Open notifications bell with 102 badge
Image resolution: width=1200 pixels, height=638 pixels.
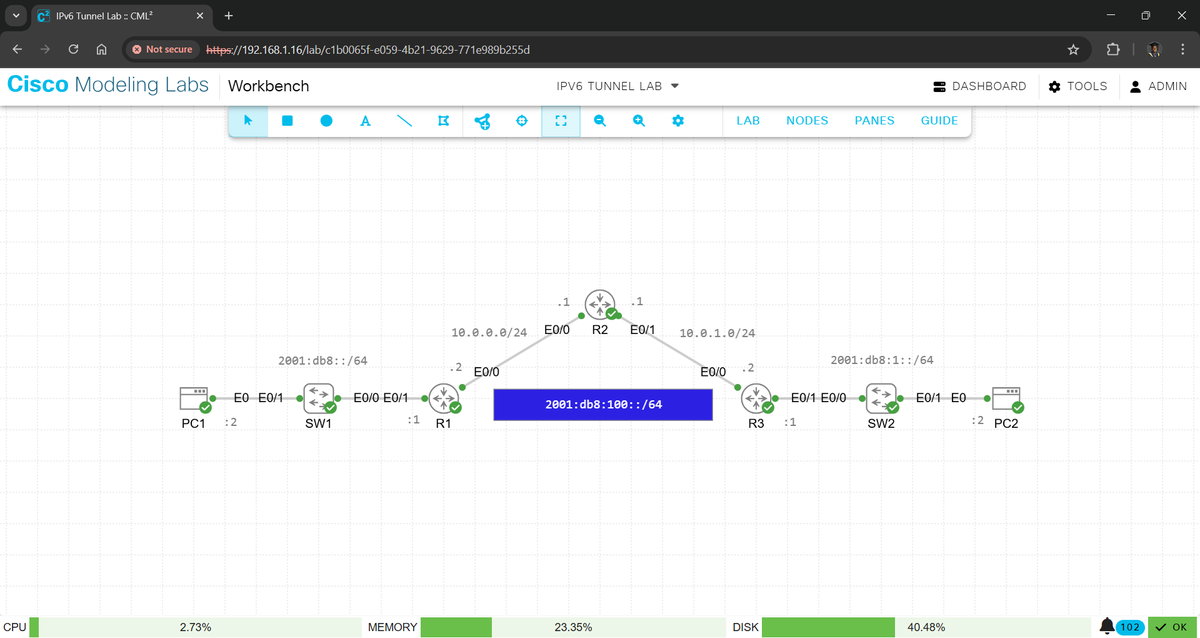click(1121, 627)
